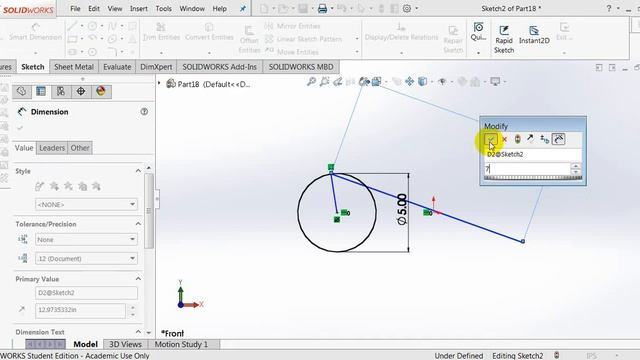Click Previous View icon

click(338, 82)
